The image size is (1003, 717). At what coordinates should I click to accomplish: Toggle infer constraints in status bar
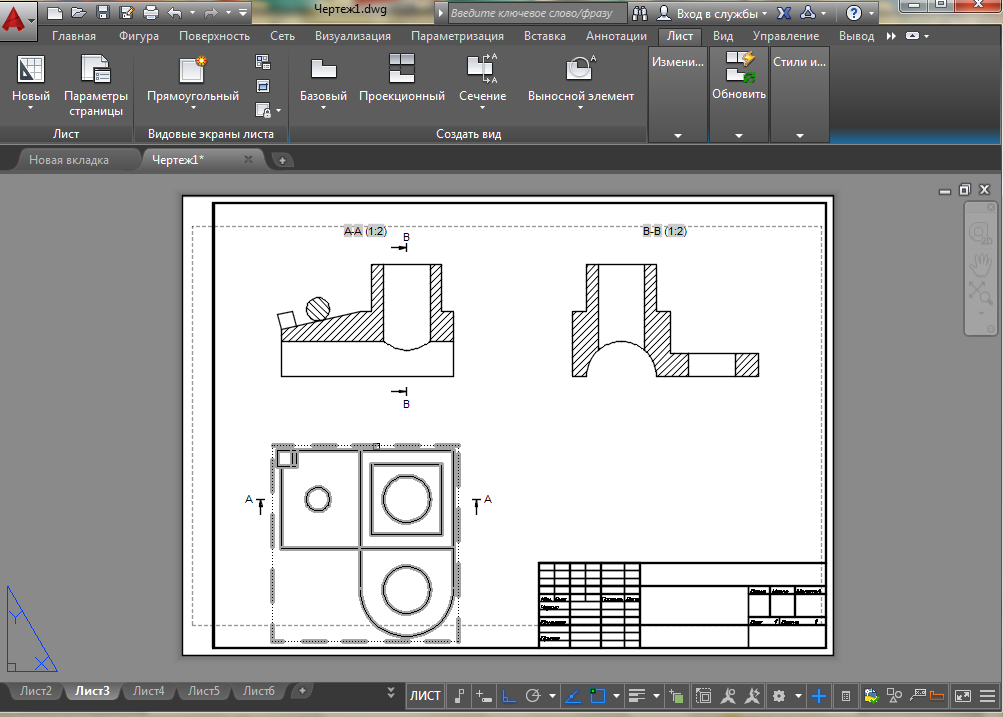(x=459, y=696)
